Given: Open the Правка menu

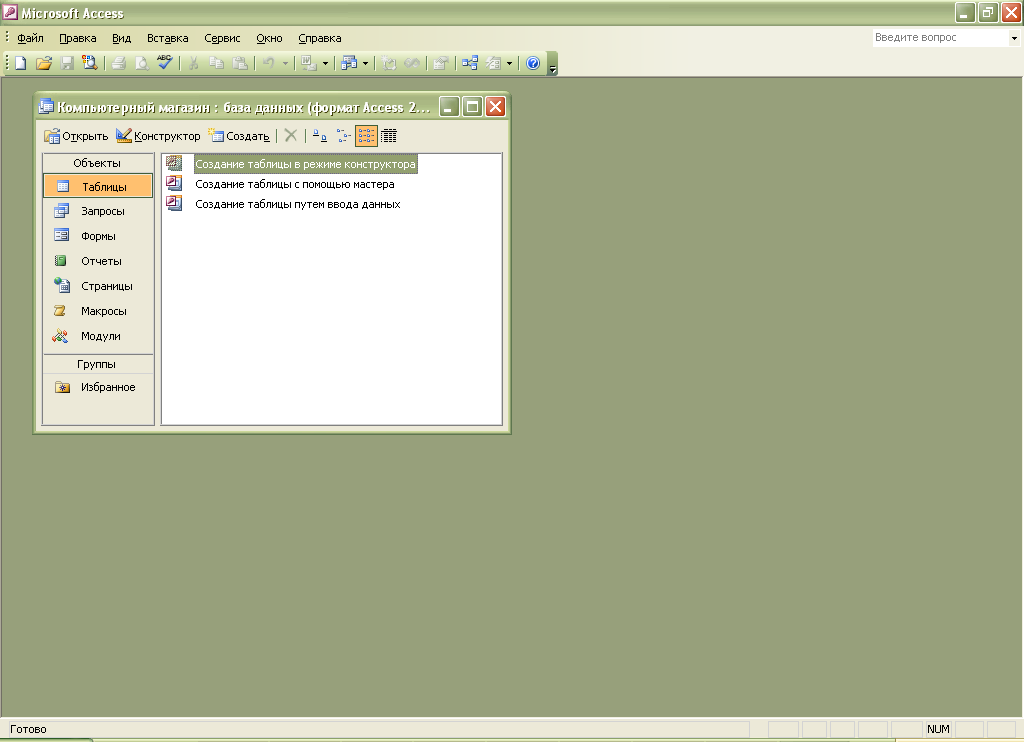Looking at the screenshot, I should pos(78,39).
